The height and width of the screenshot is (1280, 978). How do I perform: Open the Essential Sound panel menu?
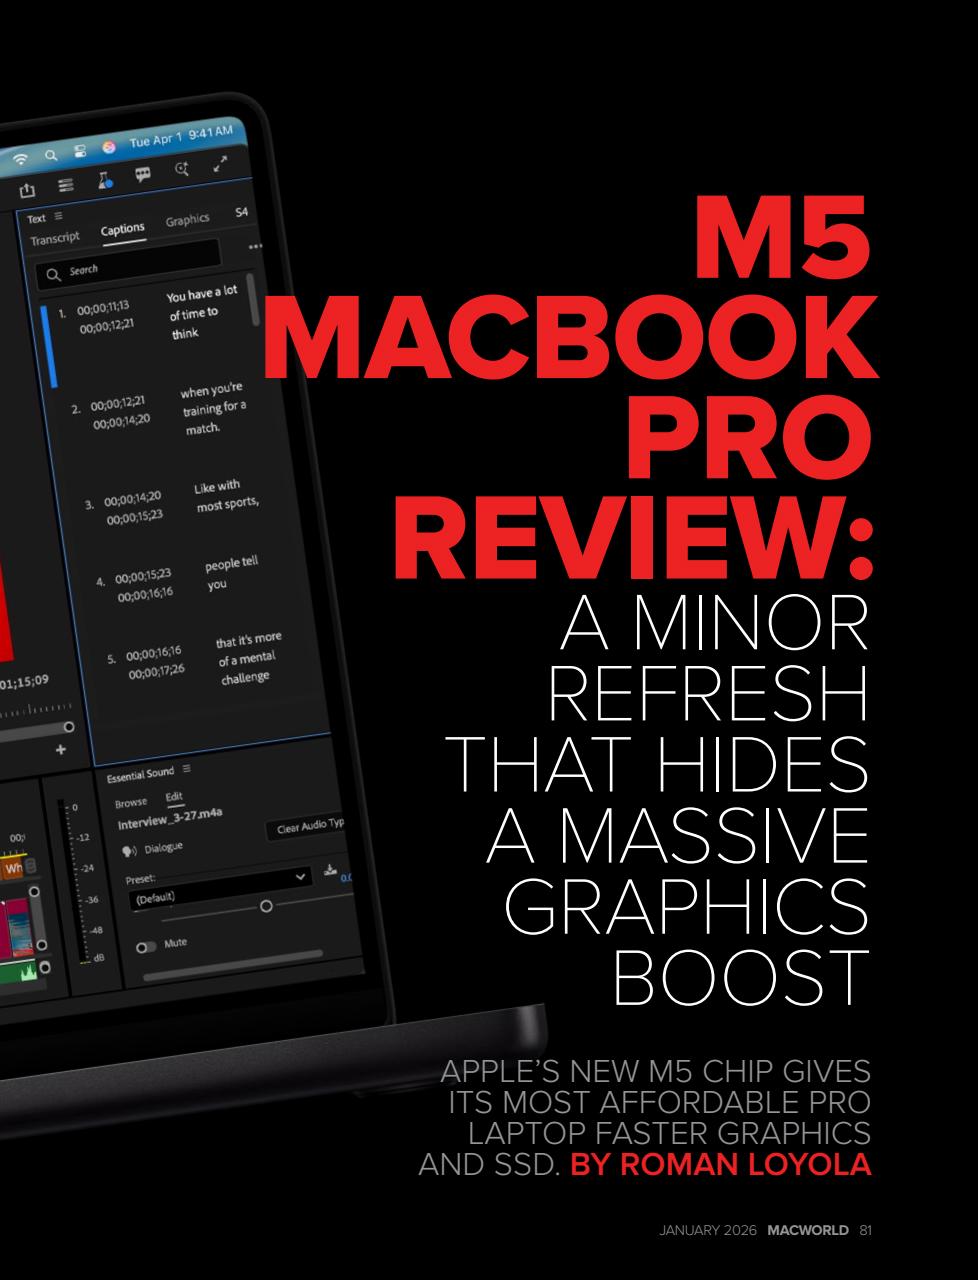point(186,771)
